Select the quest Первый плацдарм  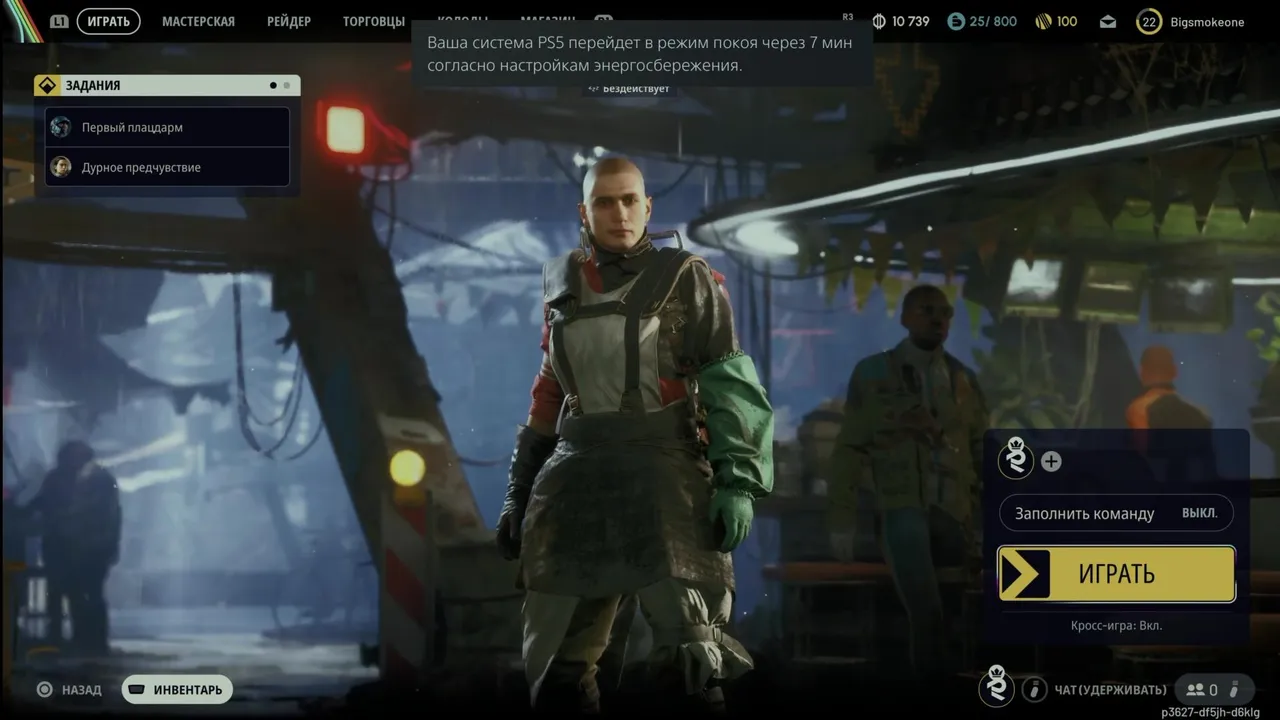[168, 127]
